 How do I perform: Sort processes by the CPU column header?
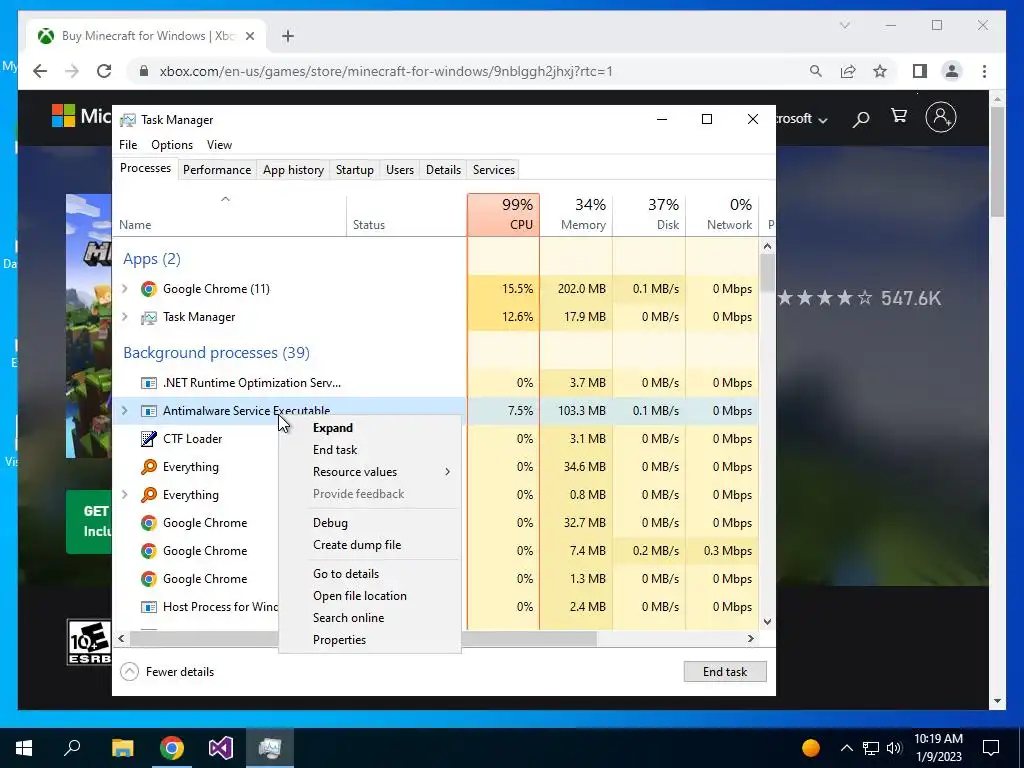click(504, 215)
